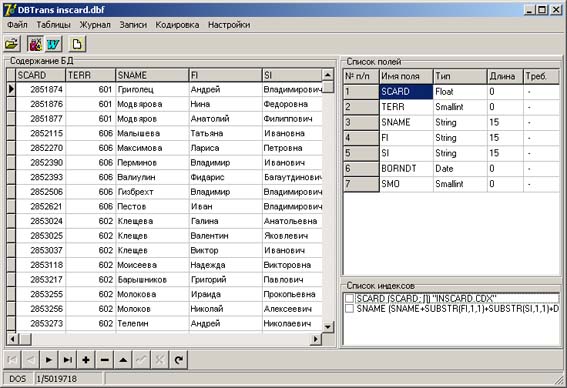The width and height of the screenshot is (567, 388).
Task: Select the TERR field name in field list
Action: [x=406, y=107]
